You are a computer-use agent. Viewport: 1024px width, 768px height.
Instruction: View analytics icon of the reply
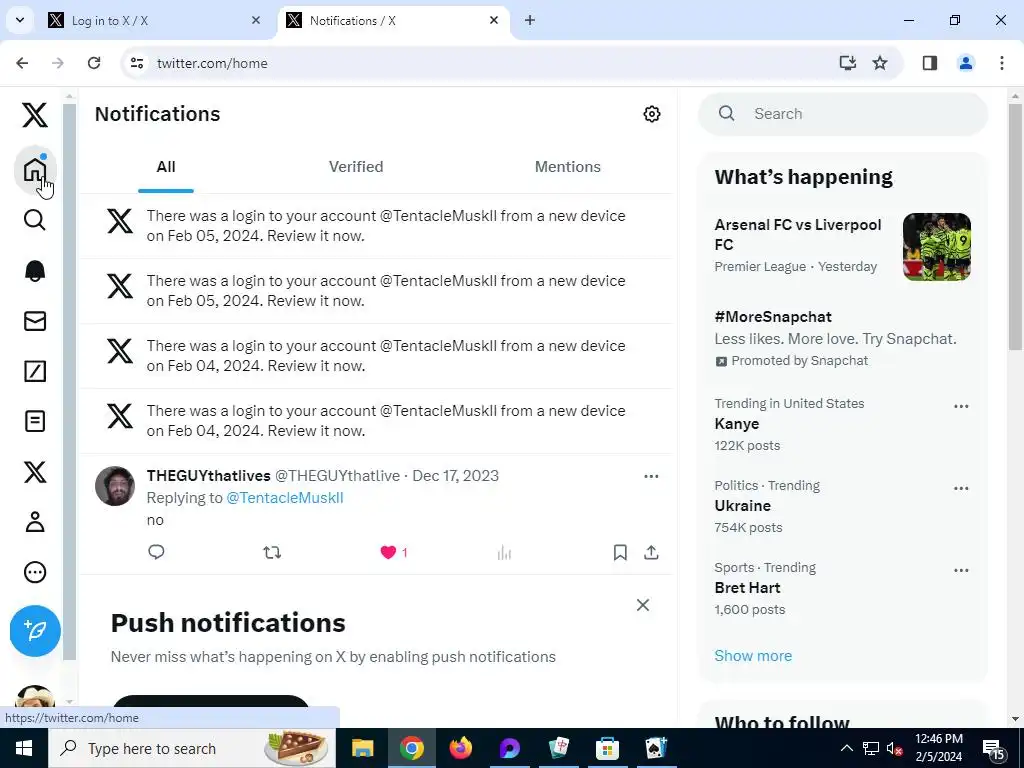(504, 552)
